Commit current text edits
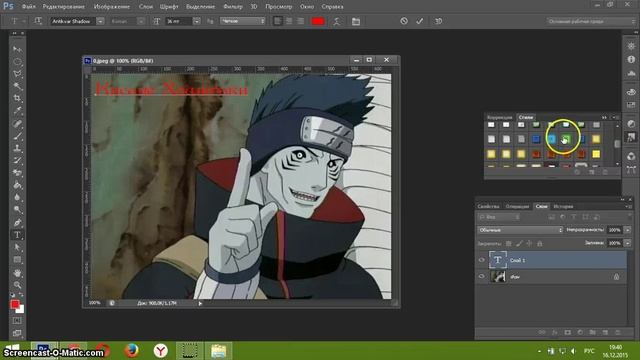 [420, 21]
